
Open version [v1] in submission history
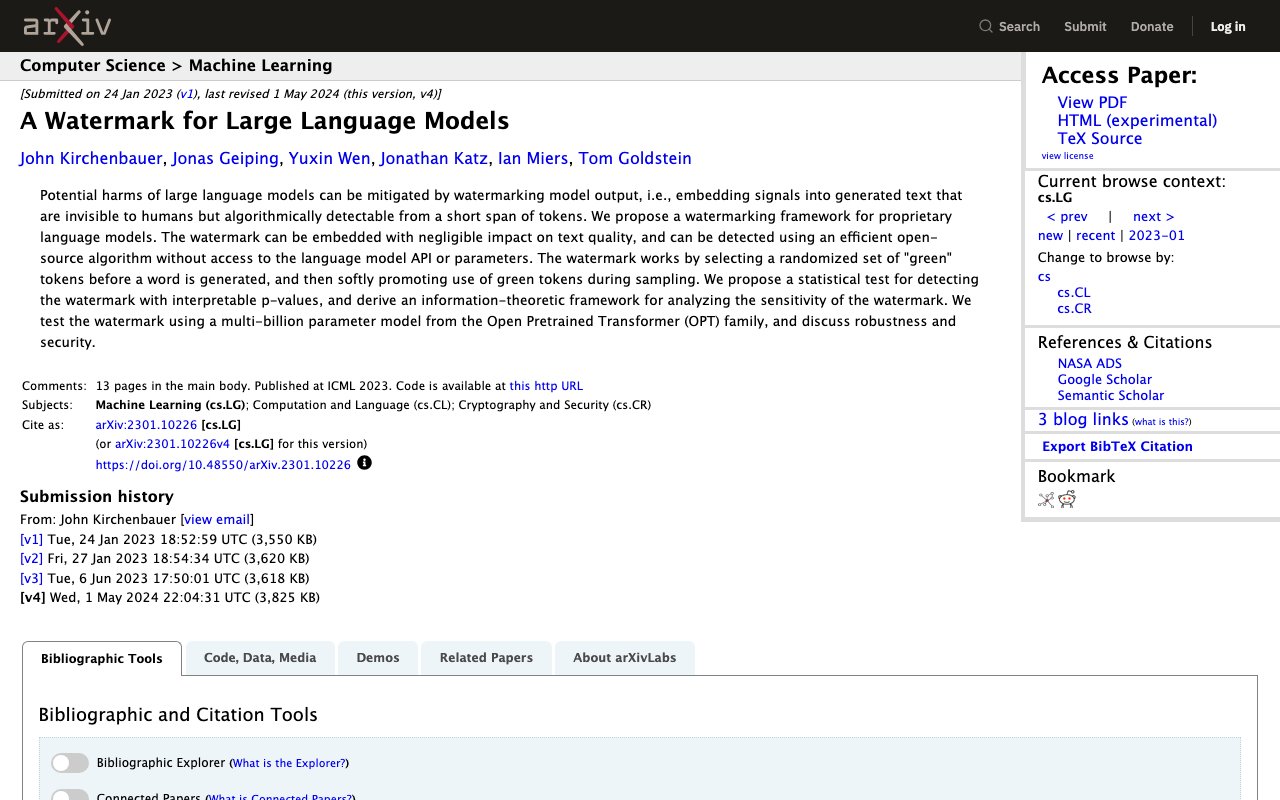coord(32,539)
